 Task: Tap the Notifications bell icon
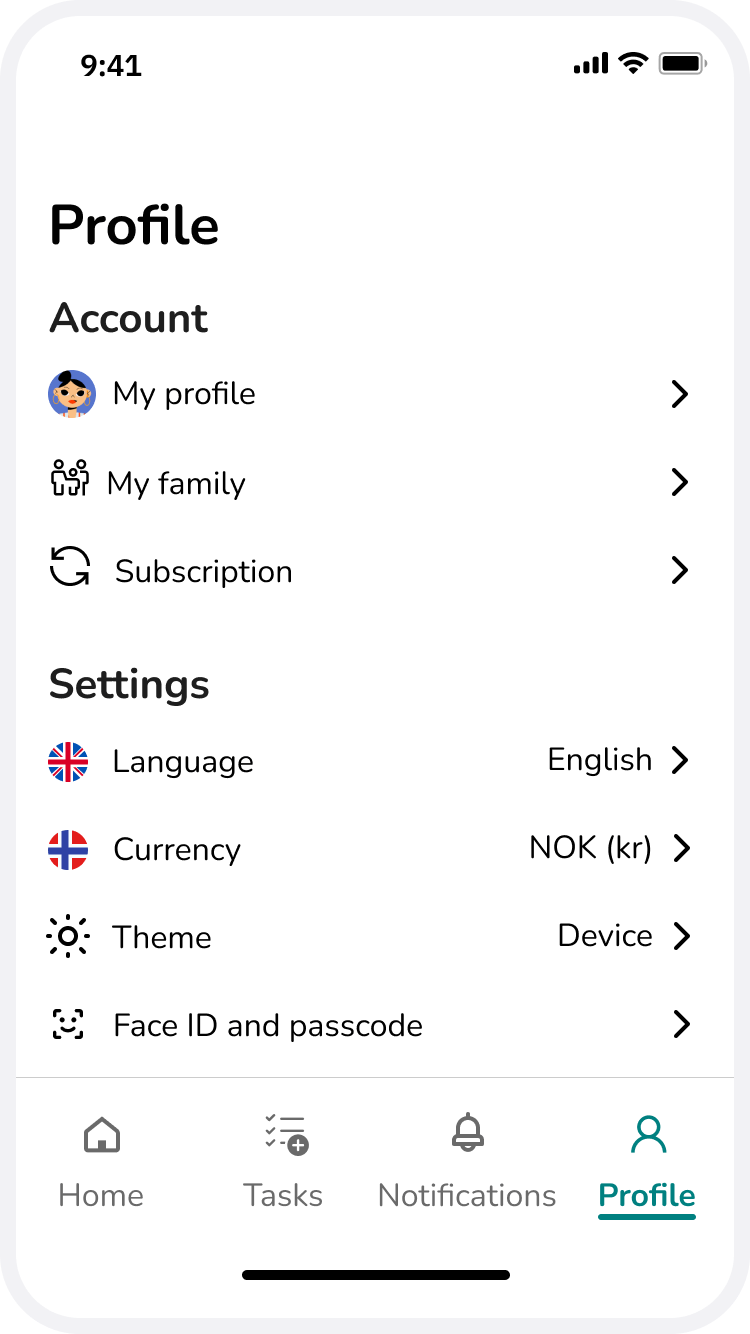[x=467, y=1134]
